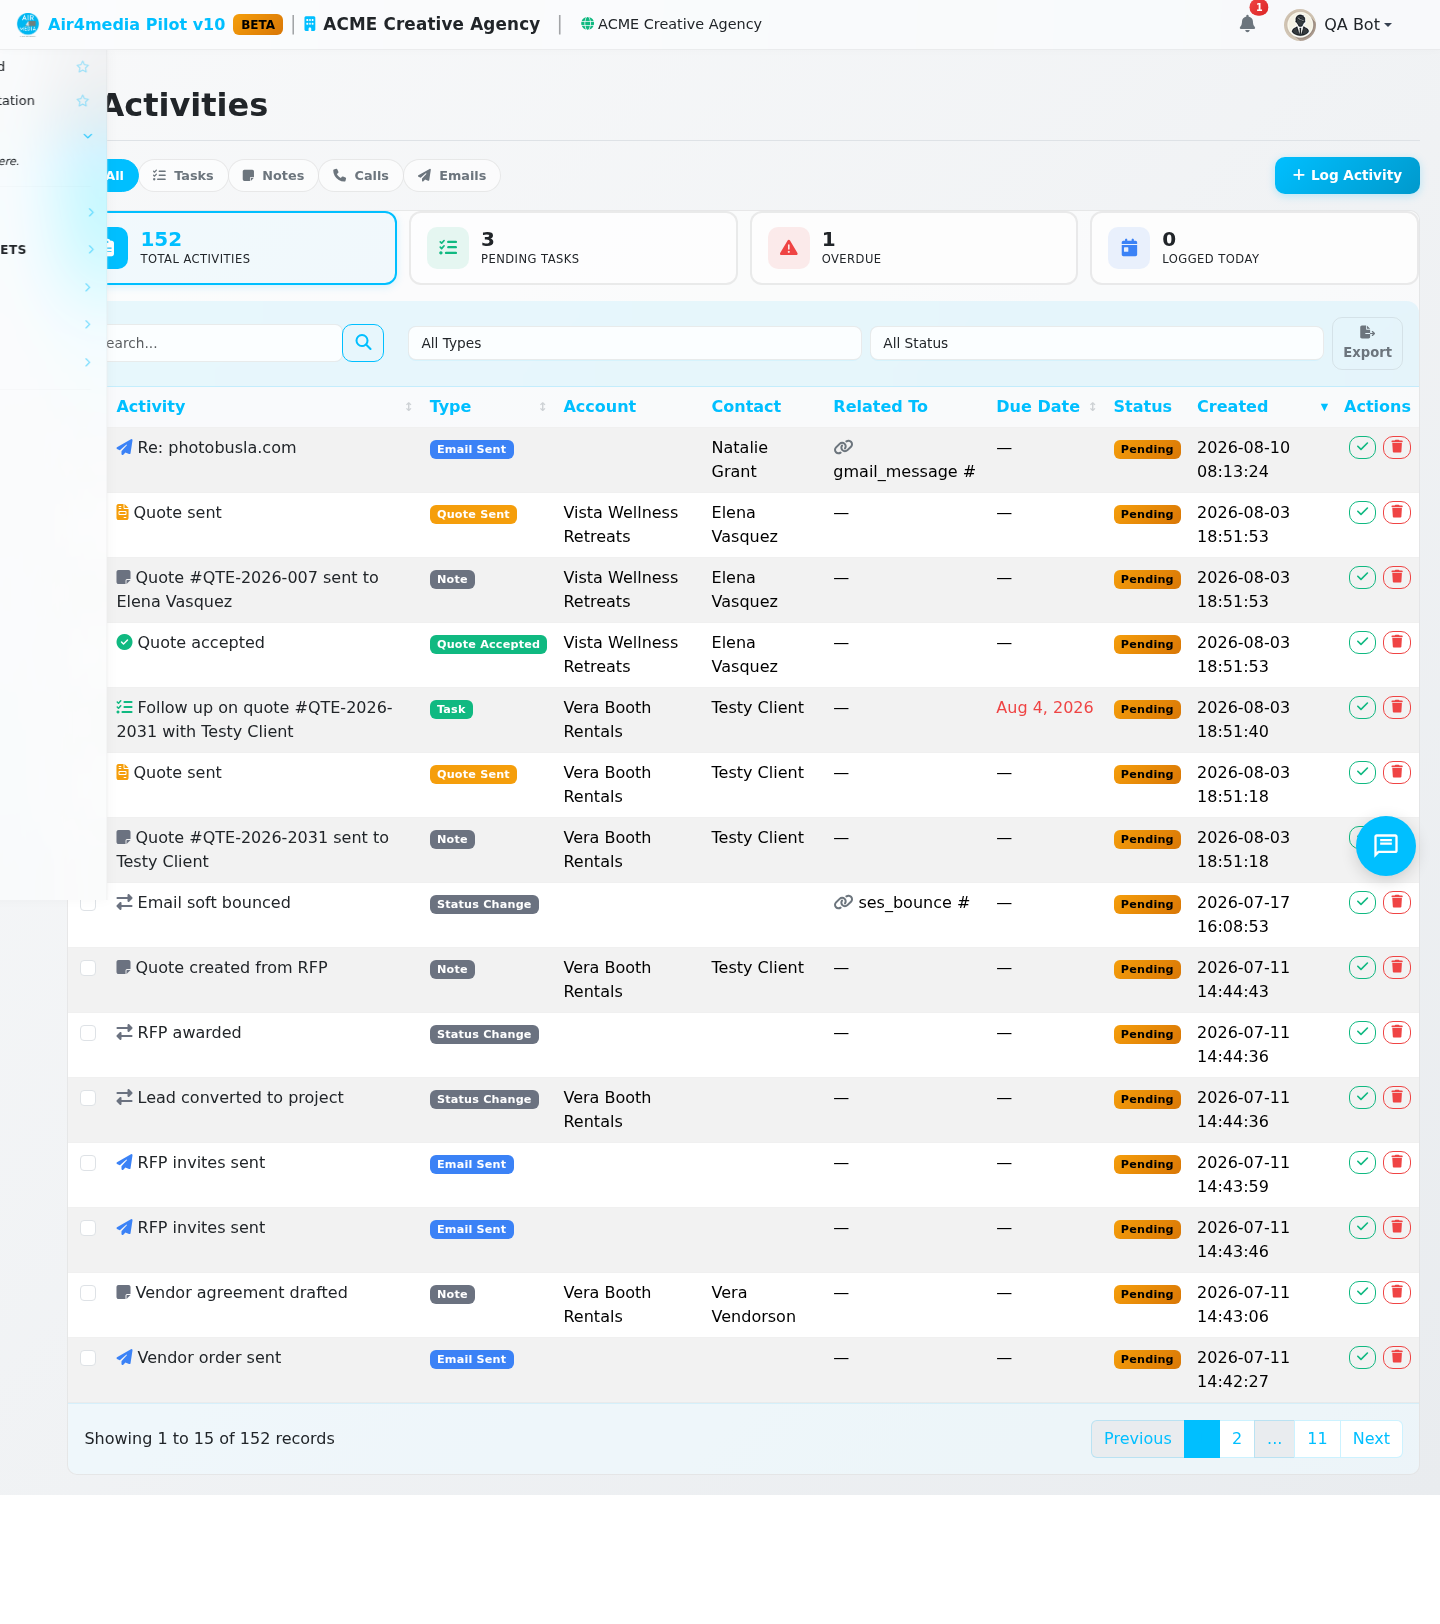Open the All Types filter dropdown
1440x1624 pixels.
(634, 343)
